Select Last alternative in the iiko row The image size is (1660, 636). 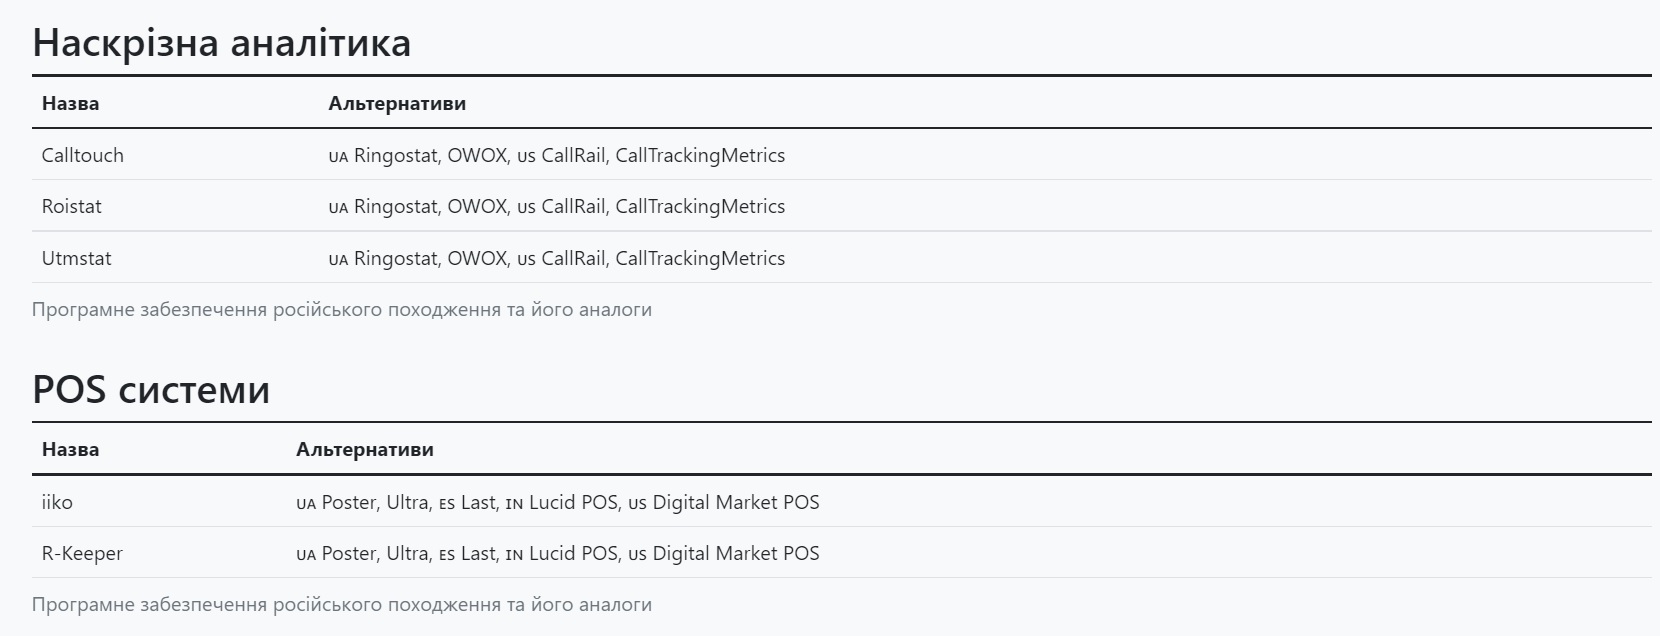[478, 502]
